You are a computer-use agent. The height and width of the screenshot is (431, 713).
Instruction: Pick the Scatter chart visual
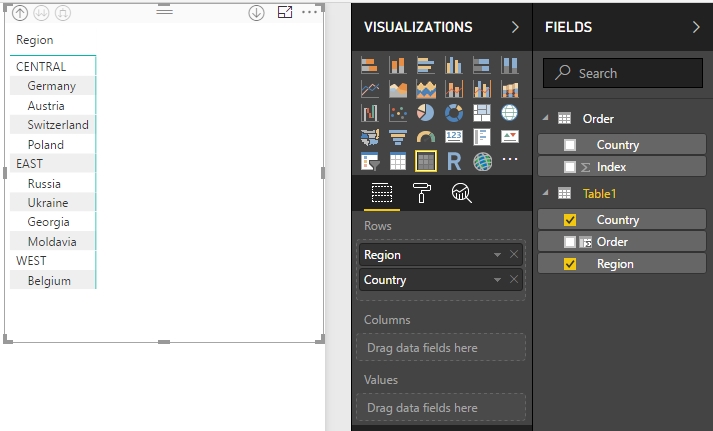click(397, 113)
